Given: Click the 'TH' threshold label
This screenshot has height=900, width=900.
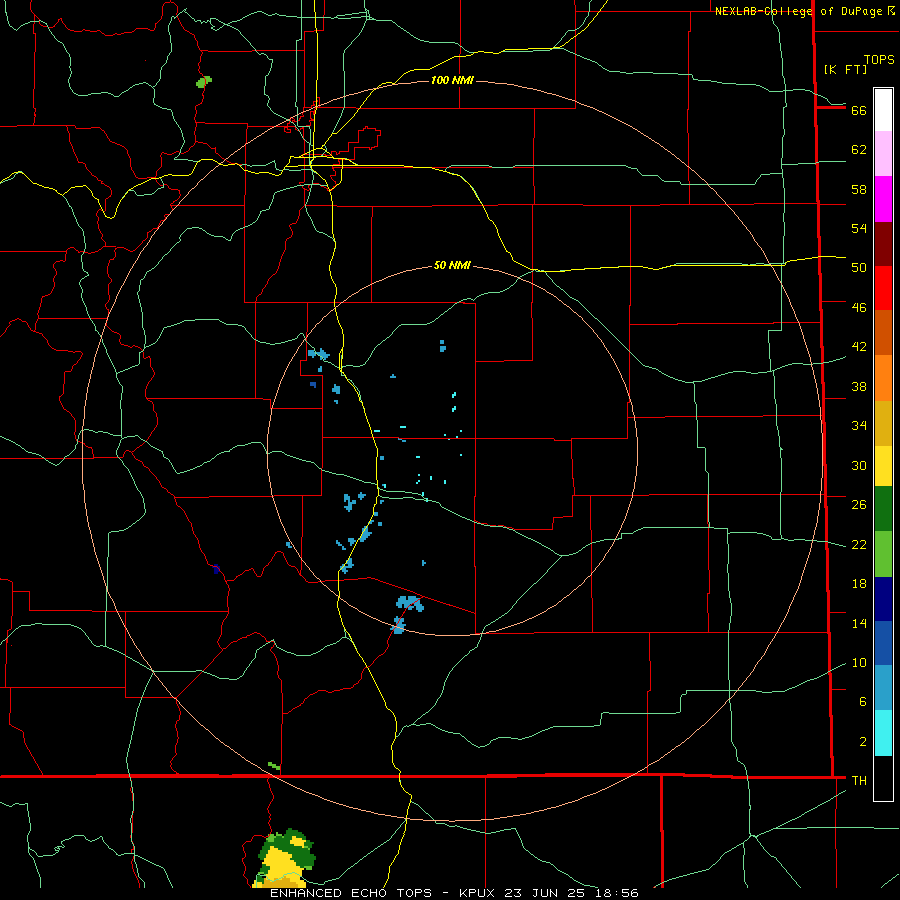Looking at the screenshot, I should click(x=859, y=781).
